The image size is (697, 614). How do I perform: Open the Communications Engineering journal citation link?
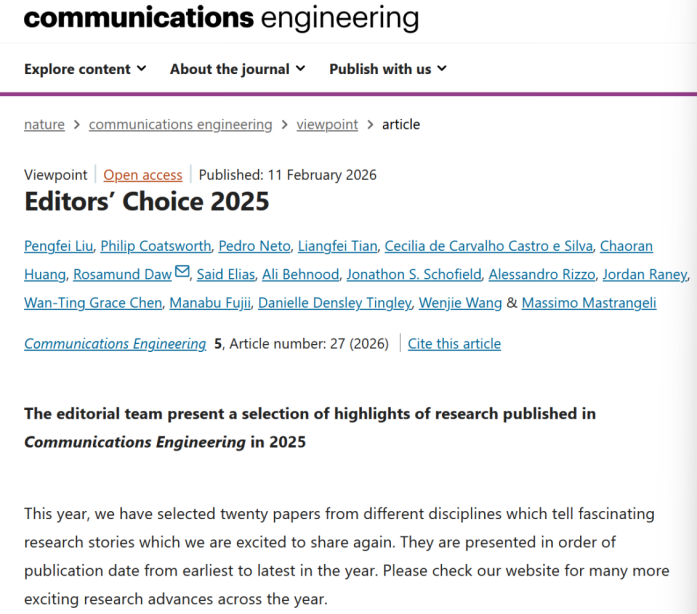(x=115, y=344)
